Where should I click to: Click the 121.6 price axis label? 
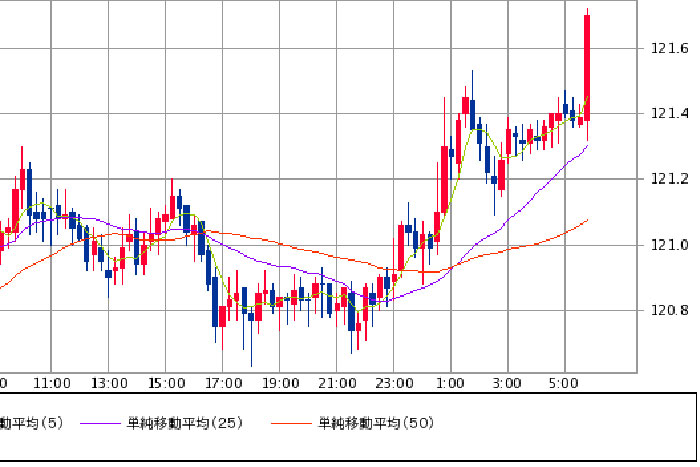(x=669, y=49)
